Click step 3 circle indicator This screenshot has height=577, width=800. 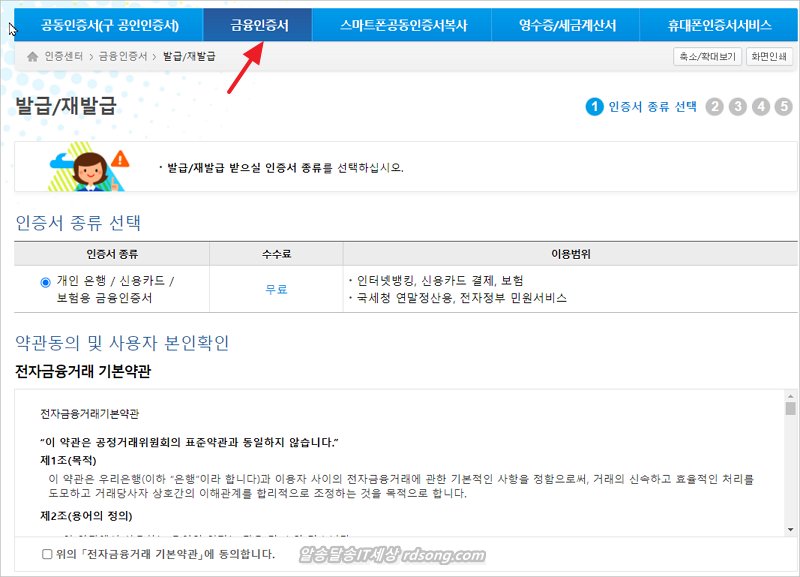click(x=738, y=107)
